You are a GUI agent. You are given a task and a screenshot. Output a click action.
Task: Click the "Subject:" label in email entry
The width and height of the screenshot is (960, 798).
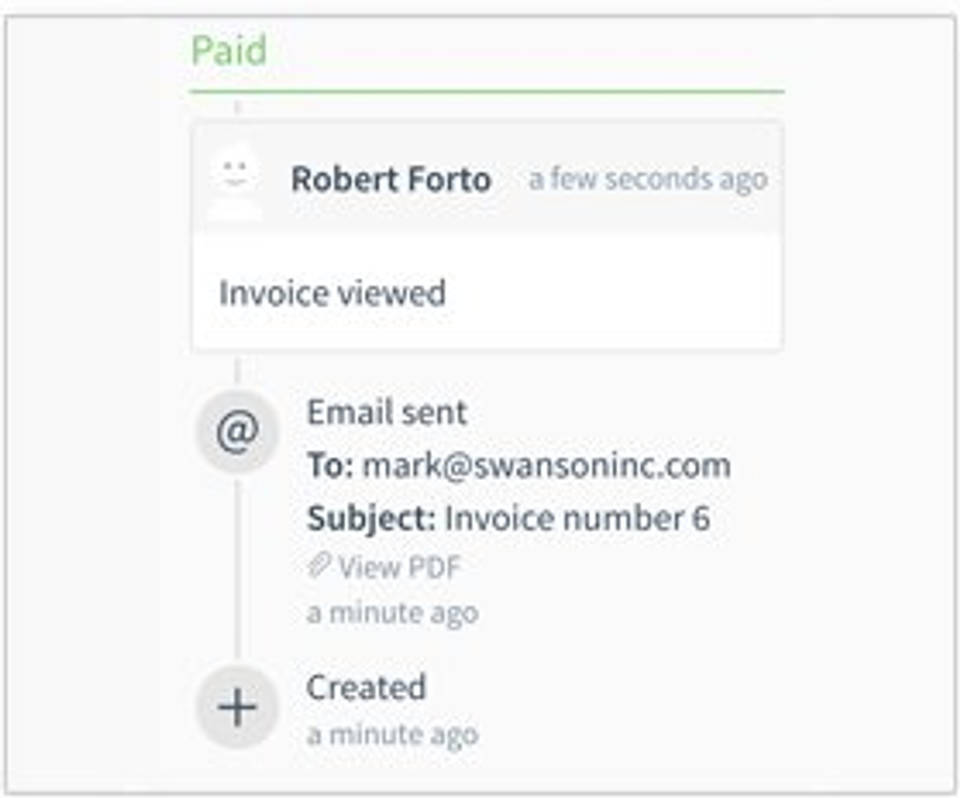point(371,519)
